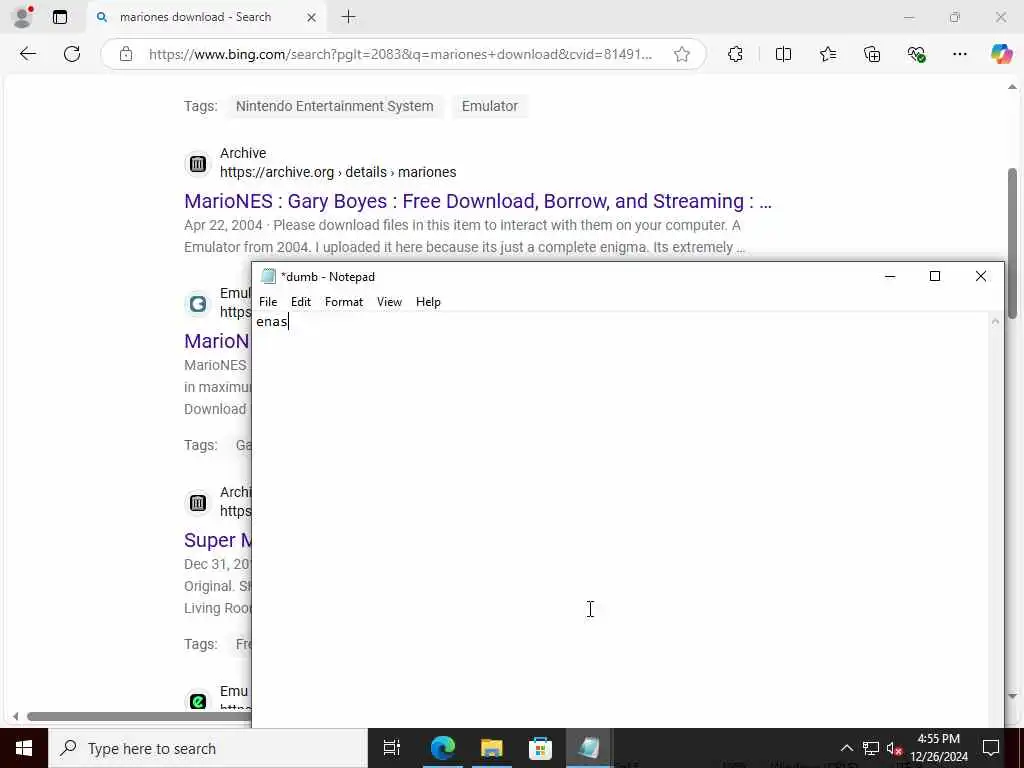Open File Explorer from taskbar
Screen dimensions: 1024x768
[x=491, y=748]
